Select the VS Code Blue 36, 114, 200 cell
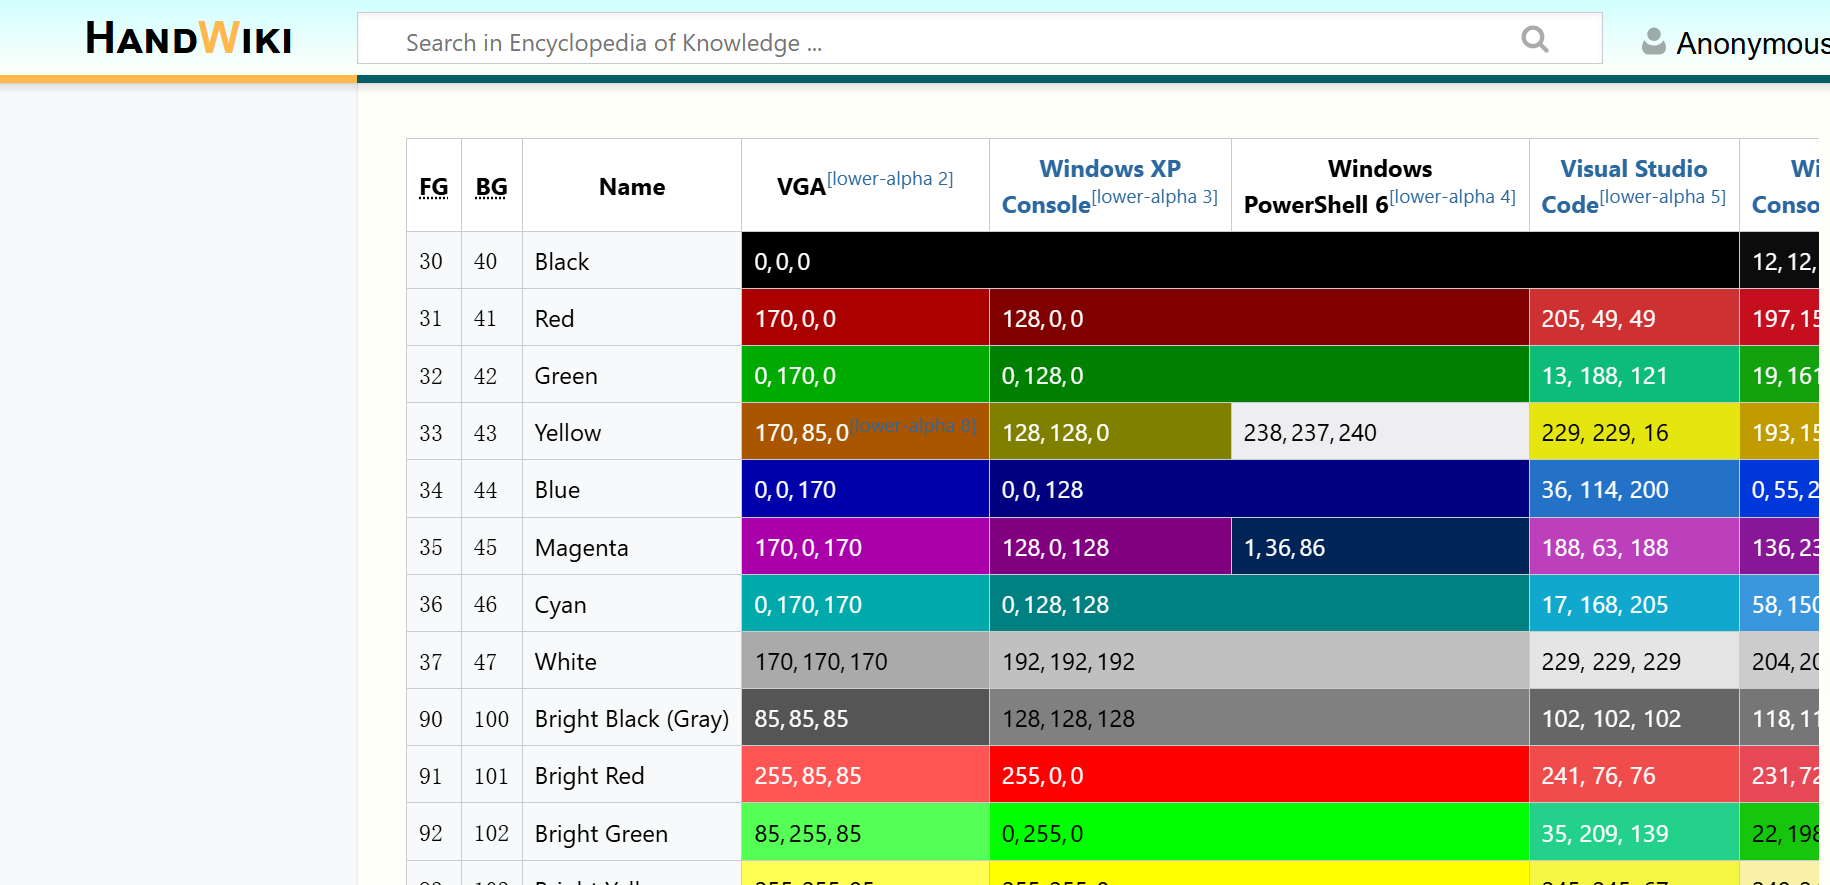This screenshot has width=1830, height=885. coord(1634,489)
